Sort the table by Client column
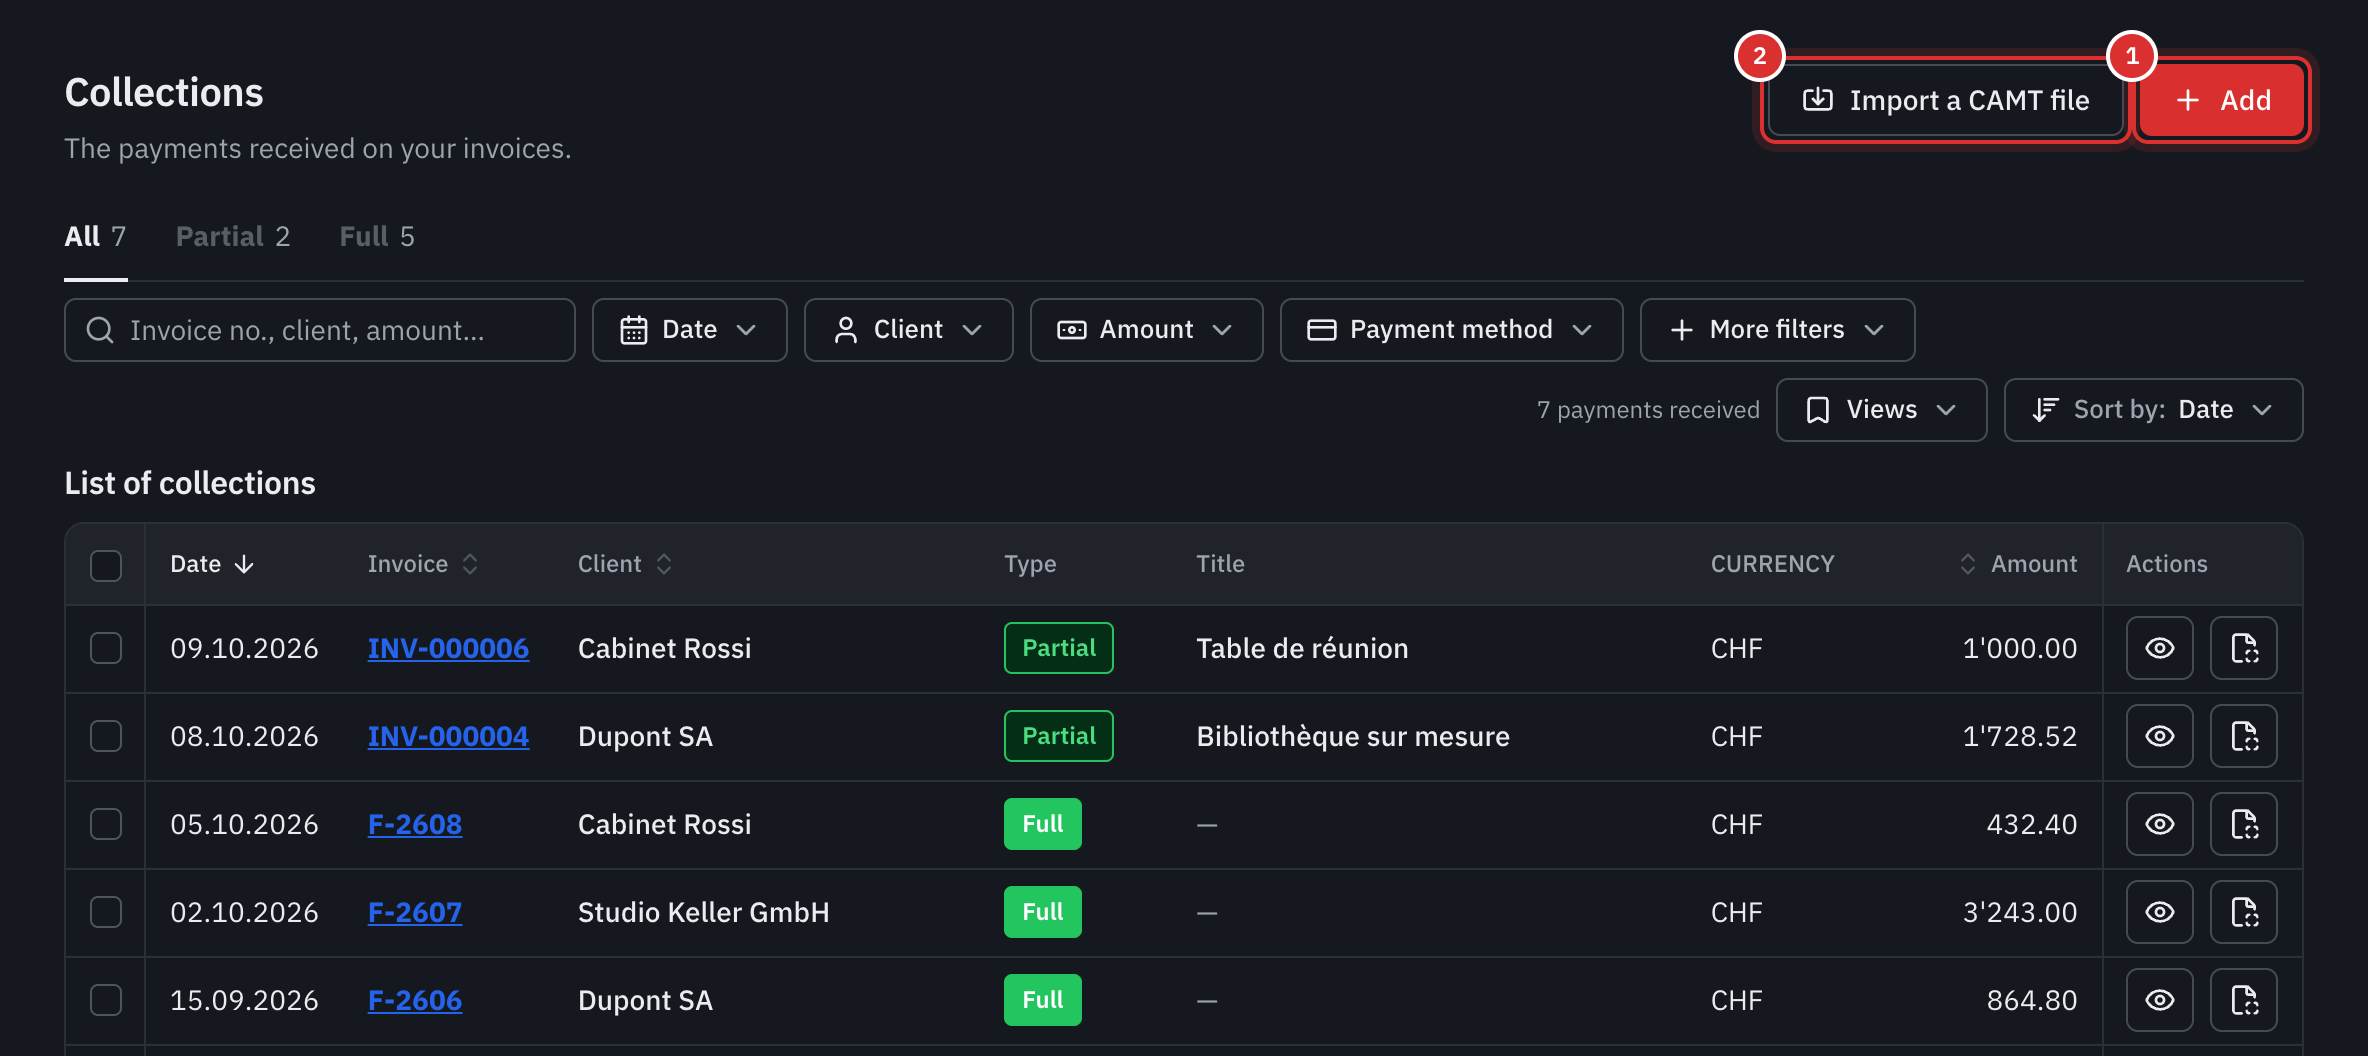The image size is (2368, 1056). click(x=625, y=564)
